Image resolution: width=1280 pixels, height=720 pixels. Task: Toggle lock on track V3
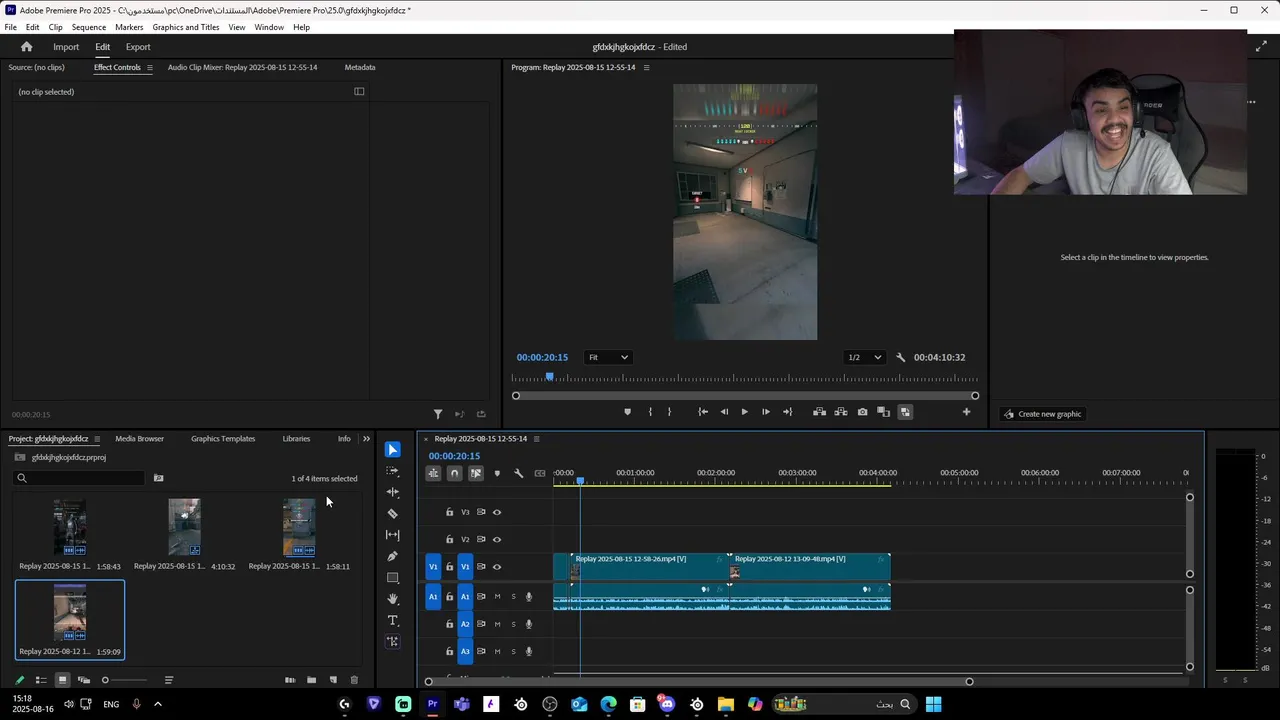[449, 512]
